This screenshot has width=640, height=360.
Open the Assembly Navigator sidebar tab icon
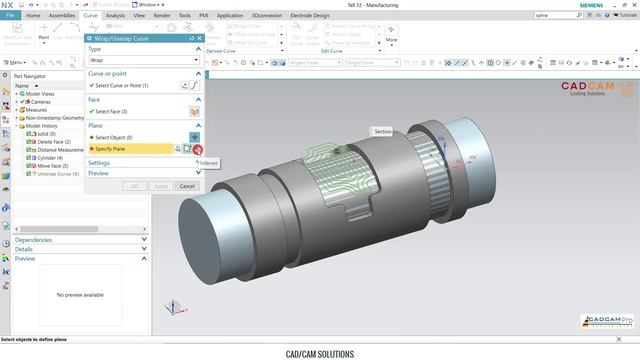(6, 92)
